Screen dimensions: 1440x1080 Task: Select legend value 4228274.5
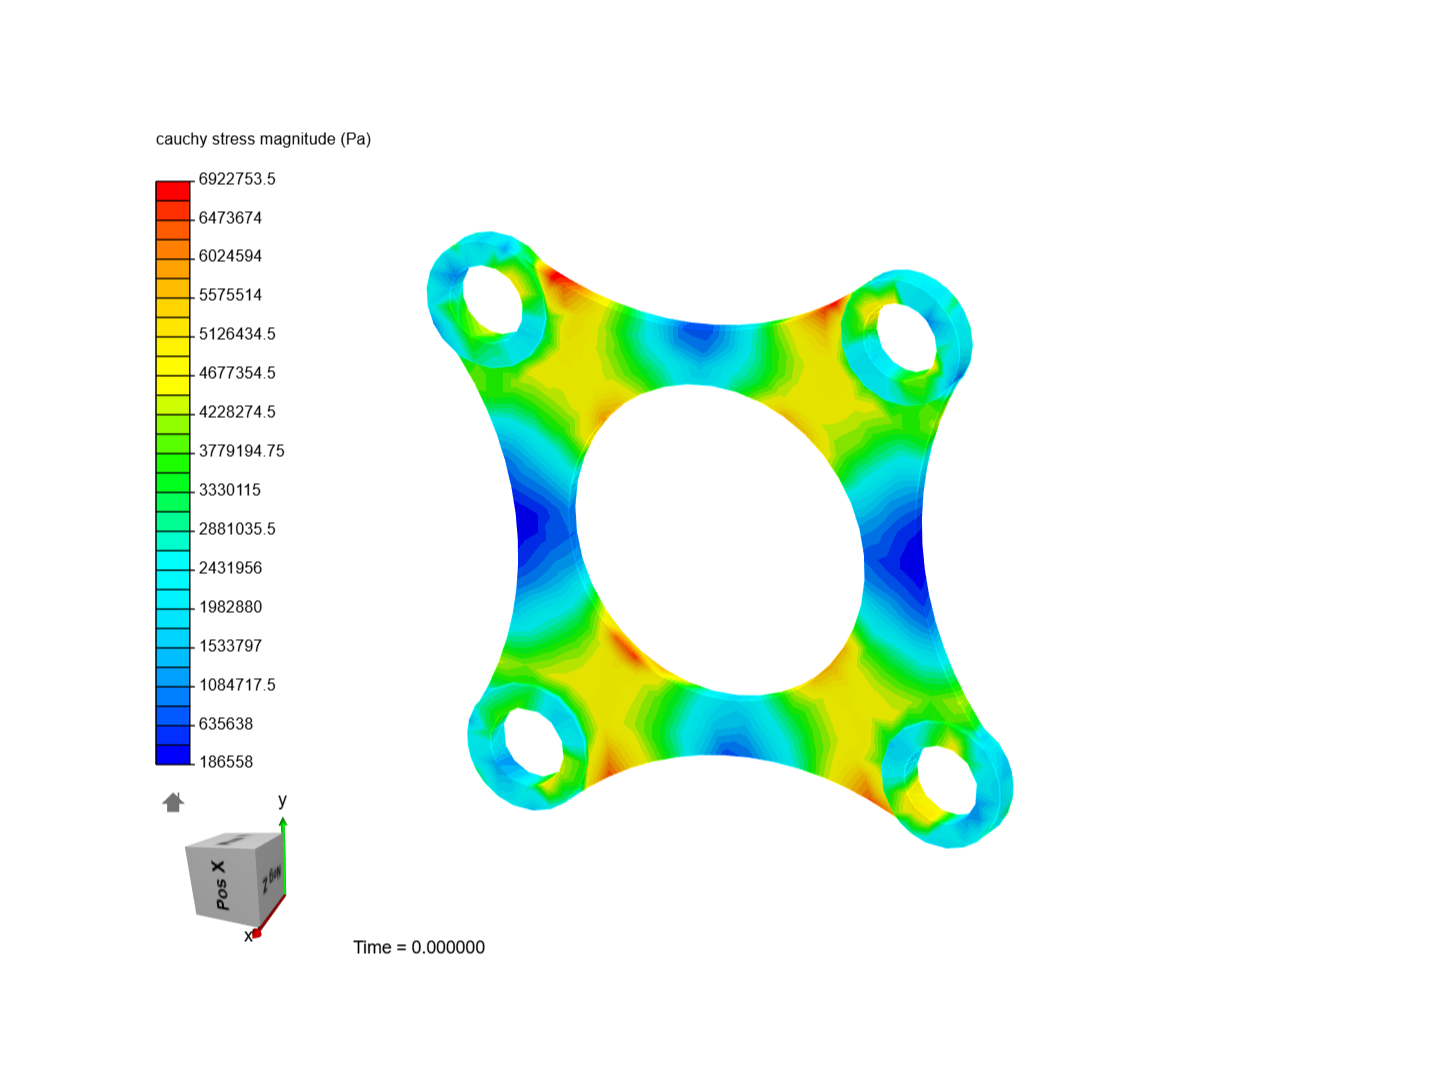point(237,412)
